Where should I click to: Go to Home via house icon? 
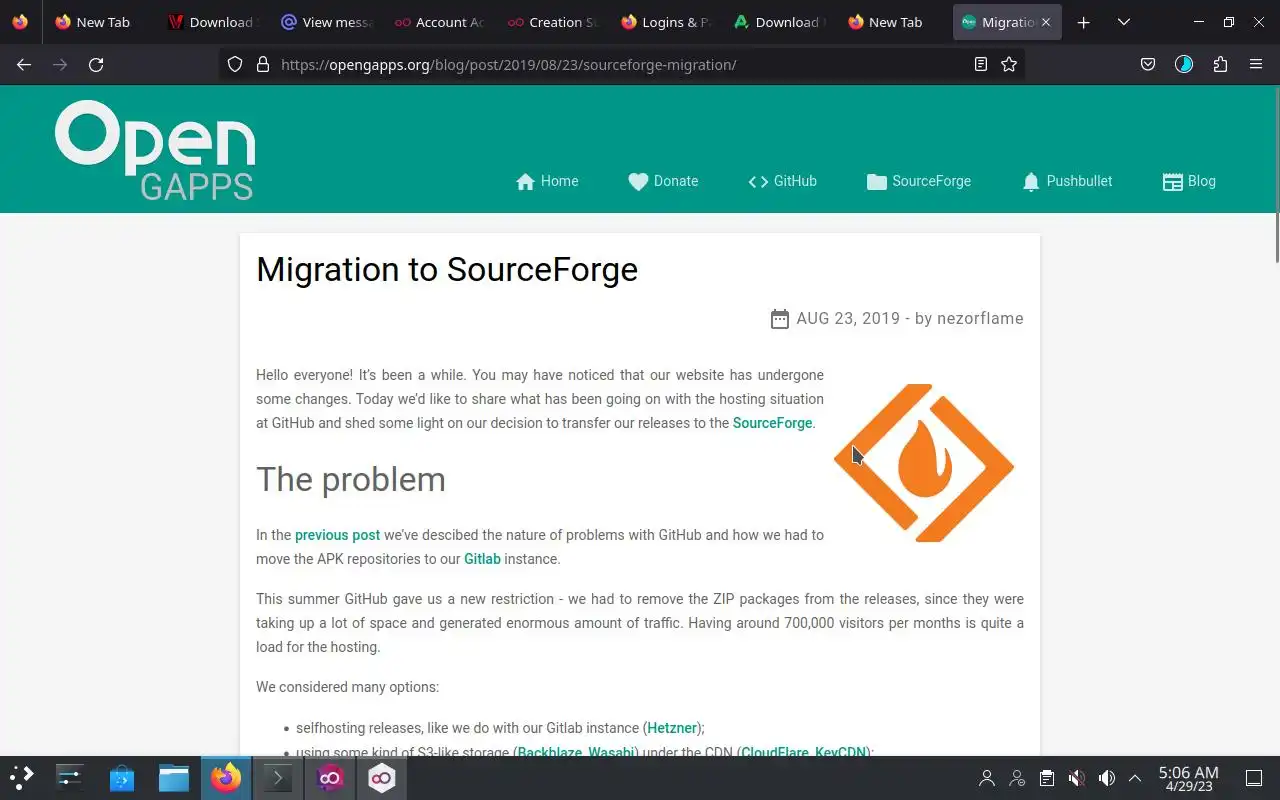547,181
